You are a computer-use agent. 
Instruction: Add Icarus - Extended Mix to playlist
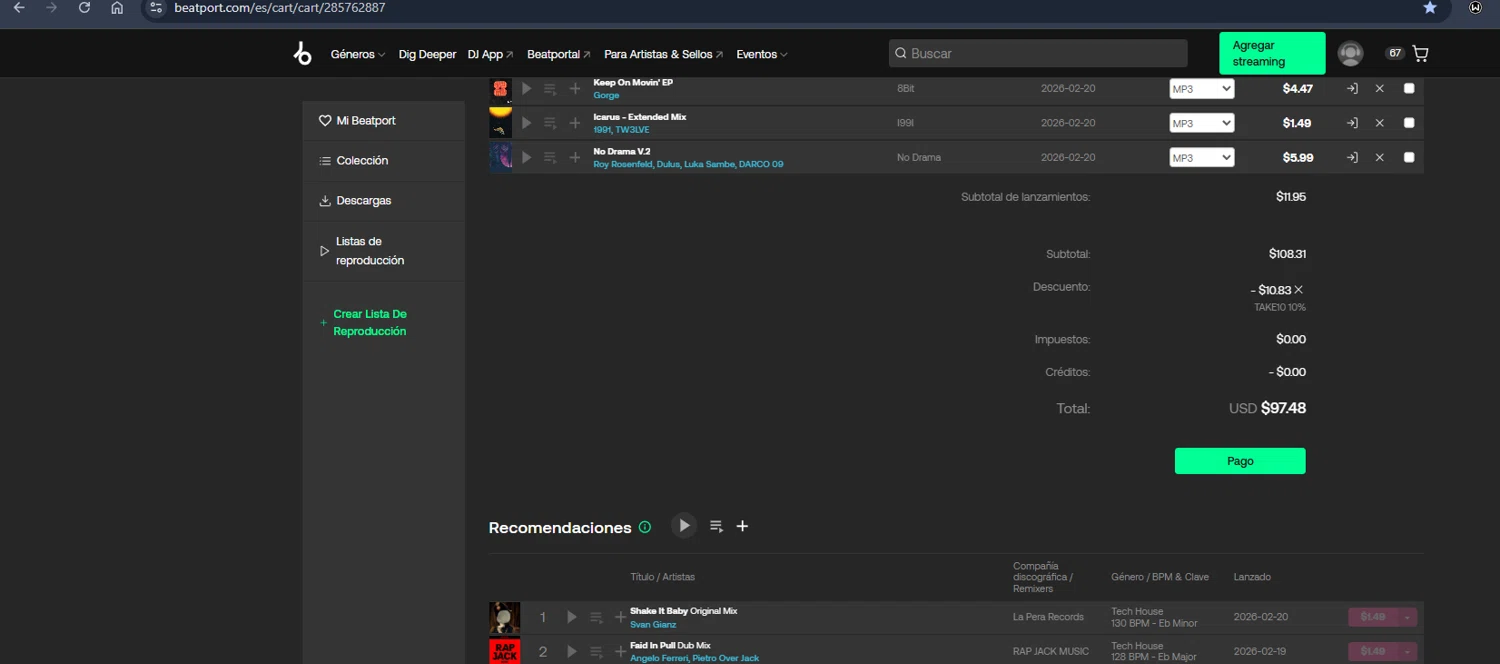[x=575, y=123]
